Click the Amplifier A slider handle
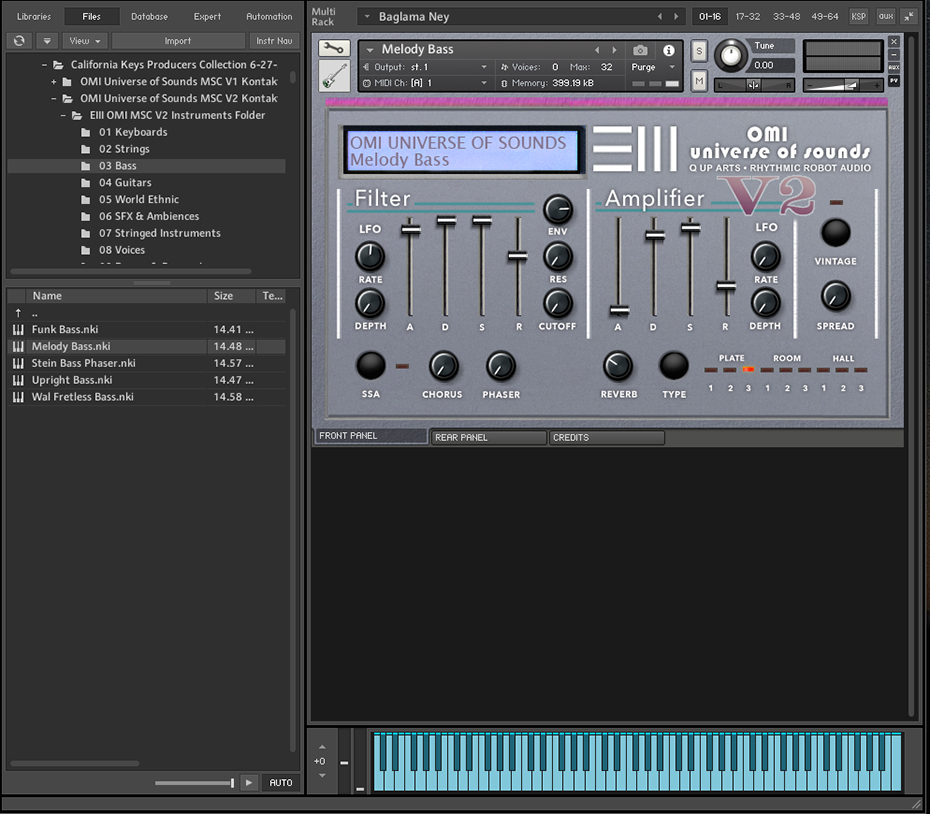Image resolution: width=930 pixels, height=814 pixels. click(619, 310)
